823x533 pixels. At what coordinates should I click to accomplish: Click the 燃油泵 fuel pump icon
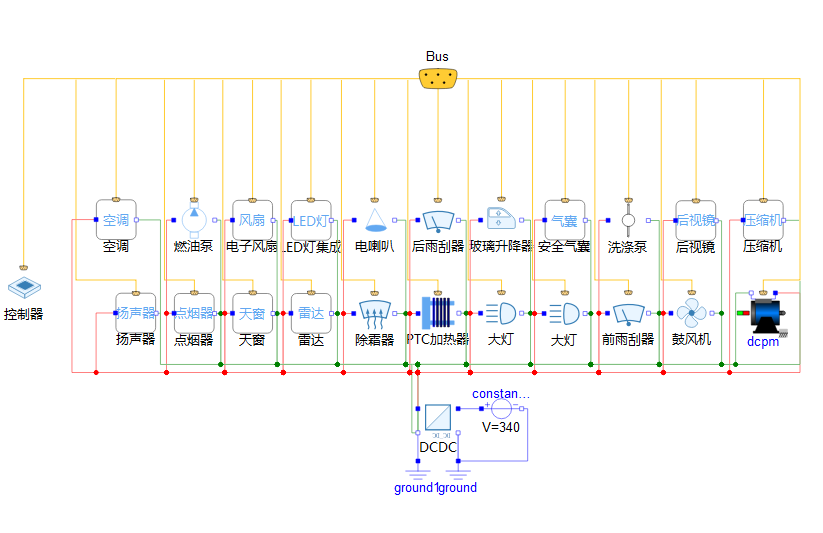(x=194, y=218)
